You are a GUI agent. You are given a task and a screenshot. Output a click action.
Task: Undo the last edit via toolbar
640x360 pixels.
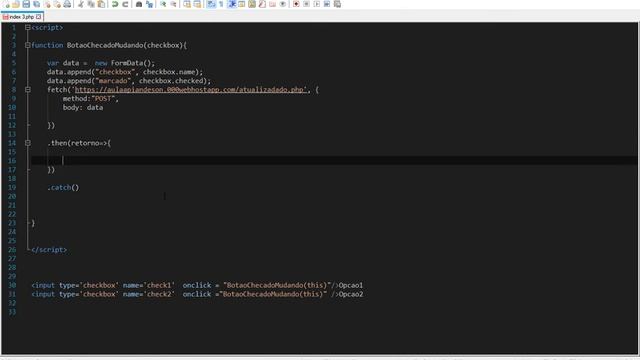pos(115,4)
